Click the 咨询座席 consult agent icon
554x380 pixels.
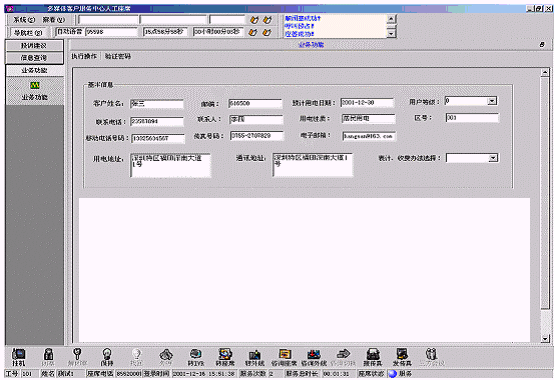(x=284, y=357)
